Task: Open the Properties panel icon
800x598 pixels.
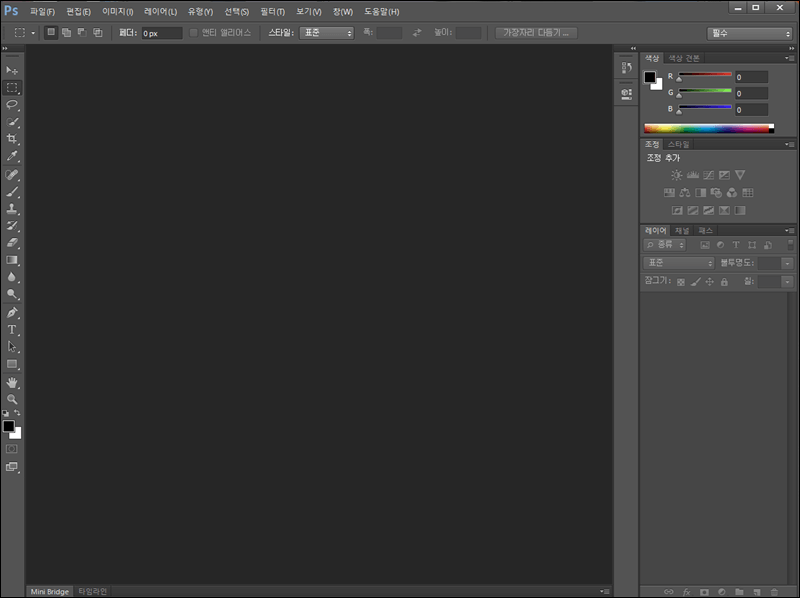Action: (627, 94)
